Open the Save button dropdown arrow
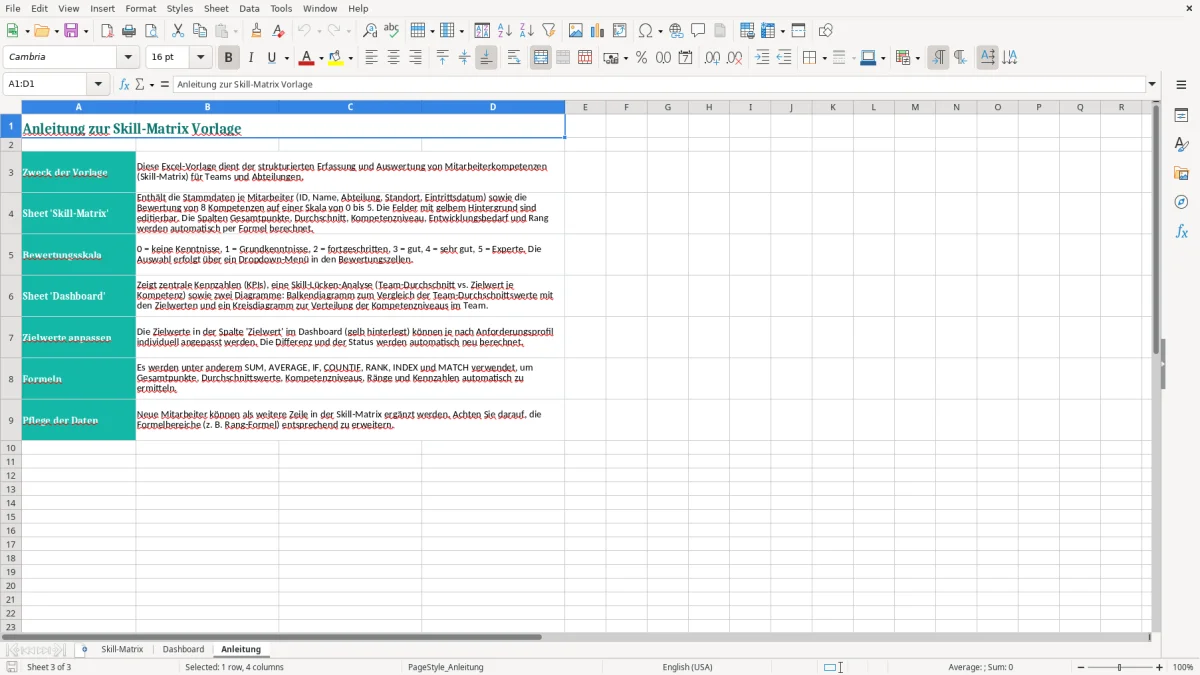The height and width of the screenshot is (675, 1200). (x=86, y=31)
